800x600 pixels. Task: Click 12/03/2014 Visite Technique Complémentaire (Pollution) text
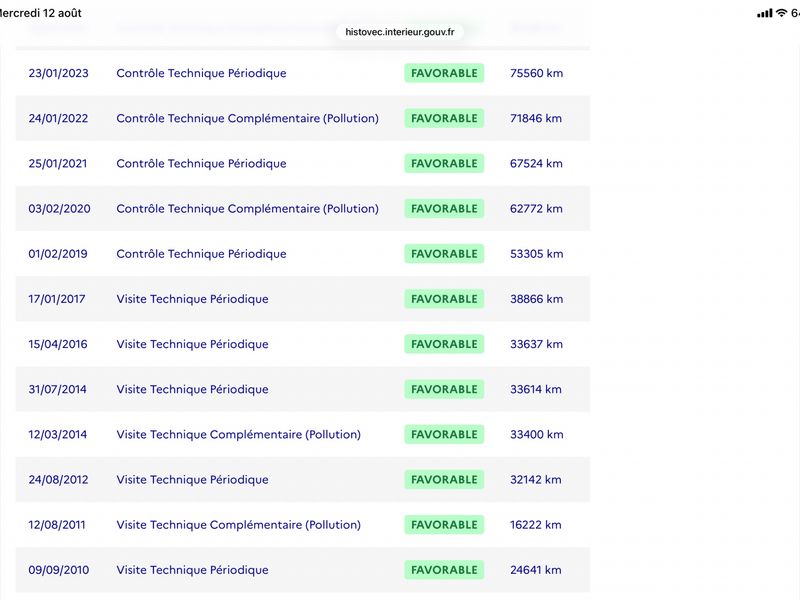pos(238,435)
